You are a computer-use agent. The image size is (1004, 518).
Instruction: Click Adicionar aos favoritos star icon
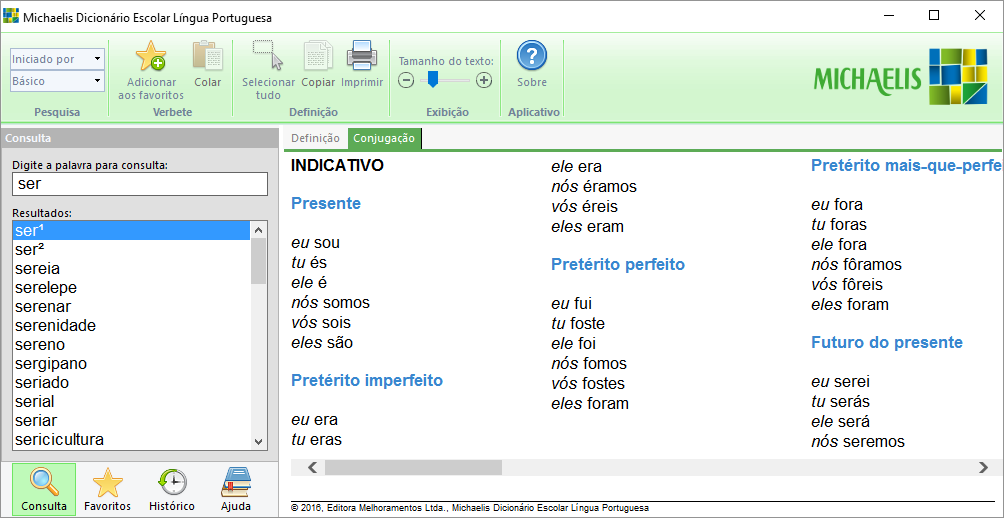[x=150, y=56]
